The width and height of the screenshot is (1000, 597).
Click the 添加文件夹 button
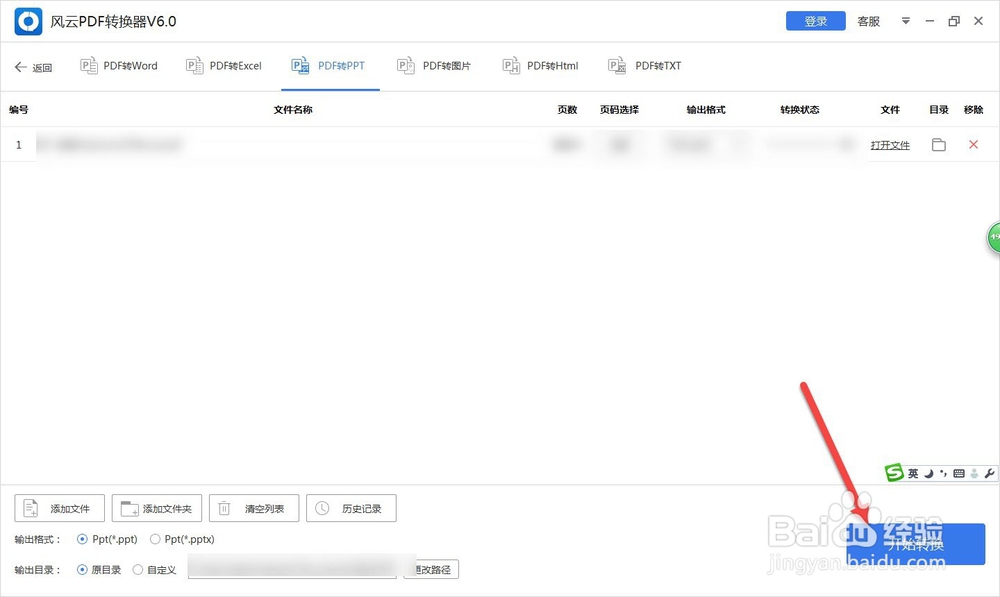tap(157, 508)
